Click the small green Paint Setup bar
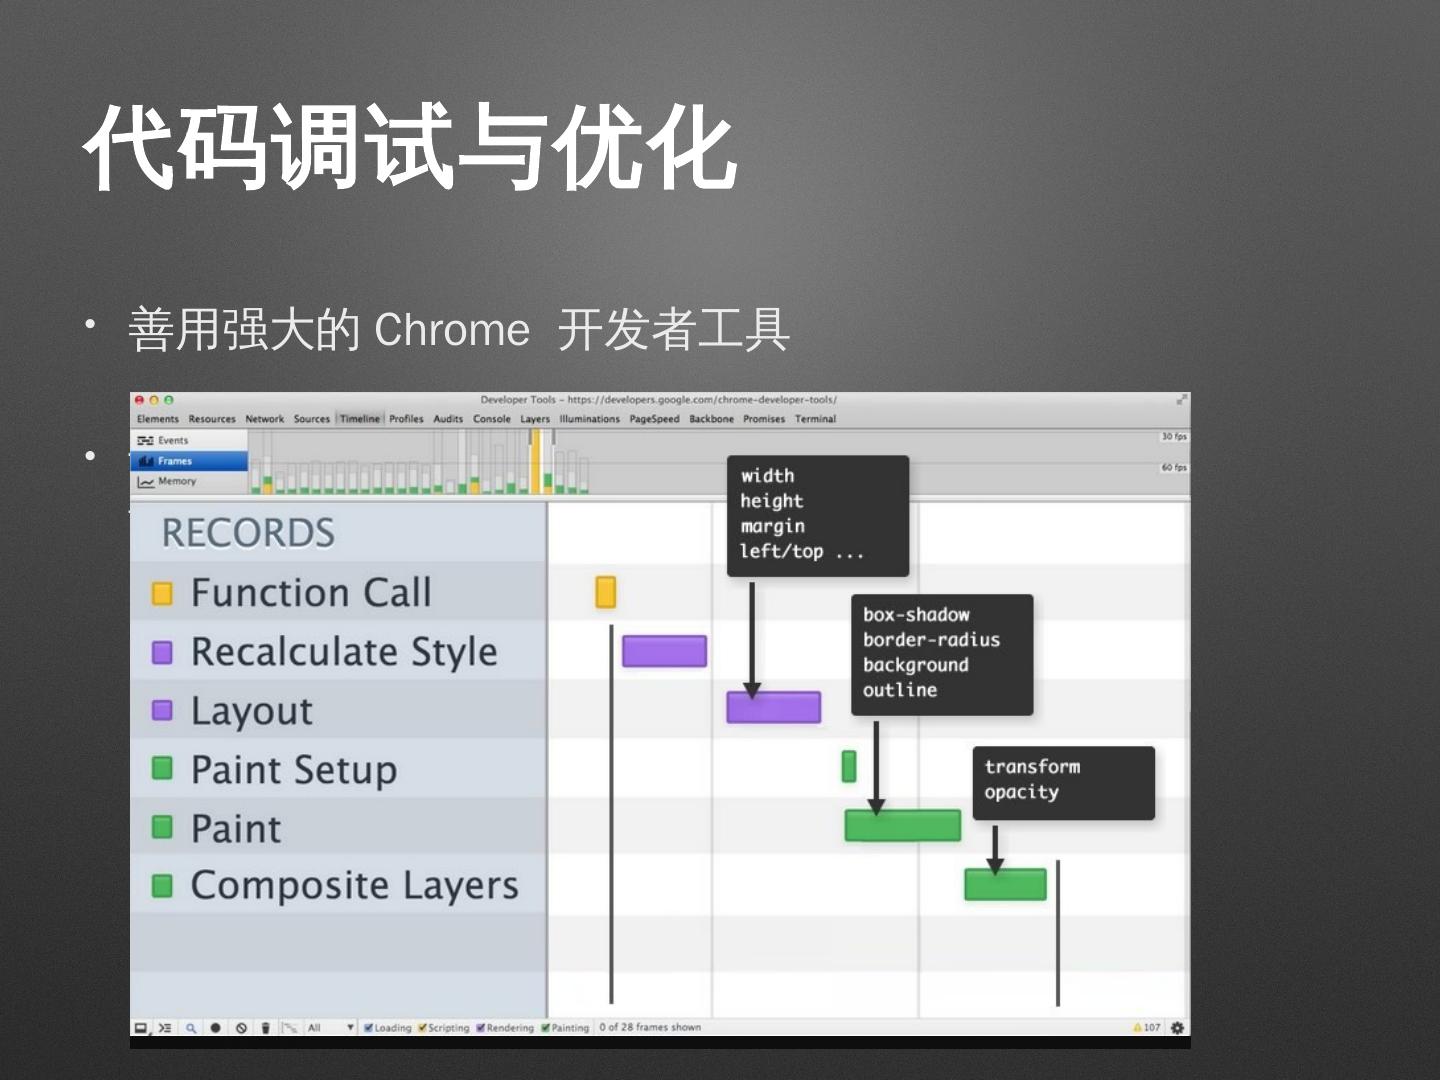Viewport: 1440px width, 1080px height. [849, 767]
